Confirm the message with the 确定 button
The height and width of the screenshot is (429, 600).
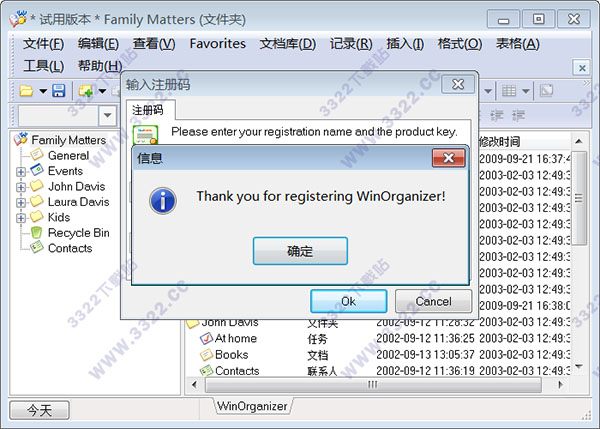point(300,251)
